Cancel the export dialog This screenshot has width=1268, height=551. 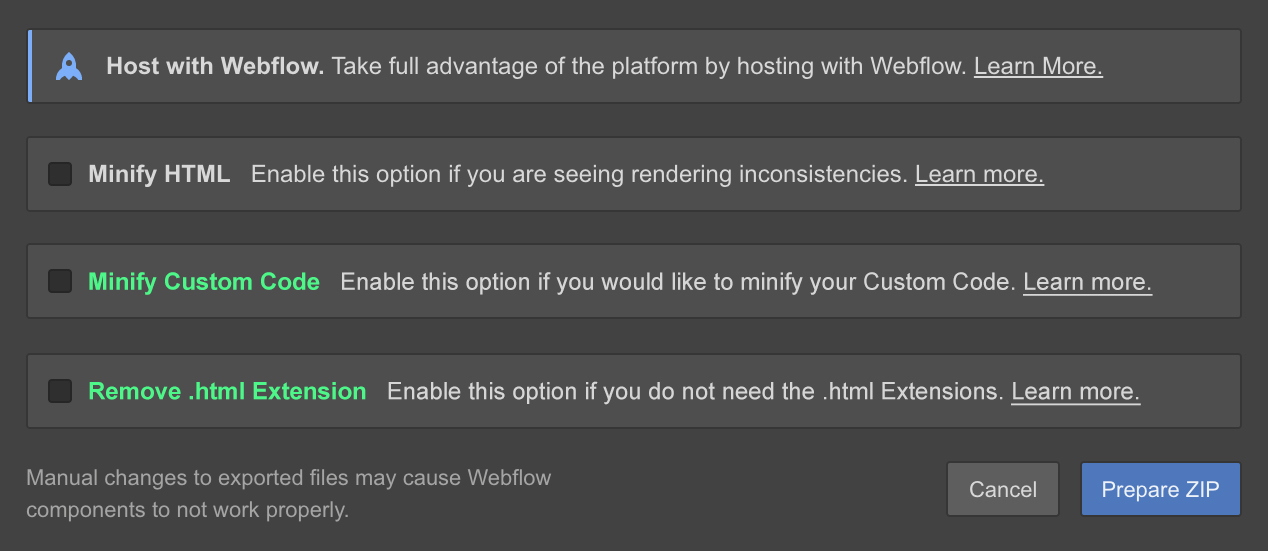[1003, 489]
